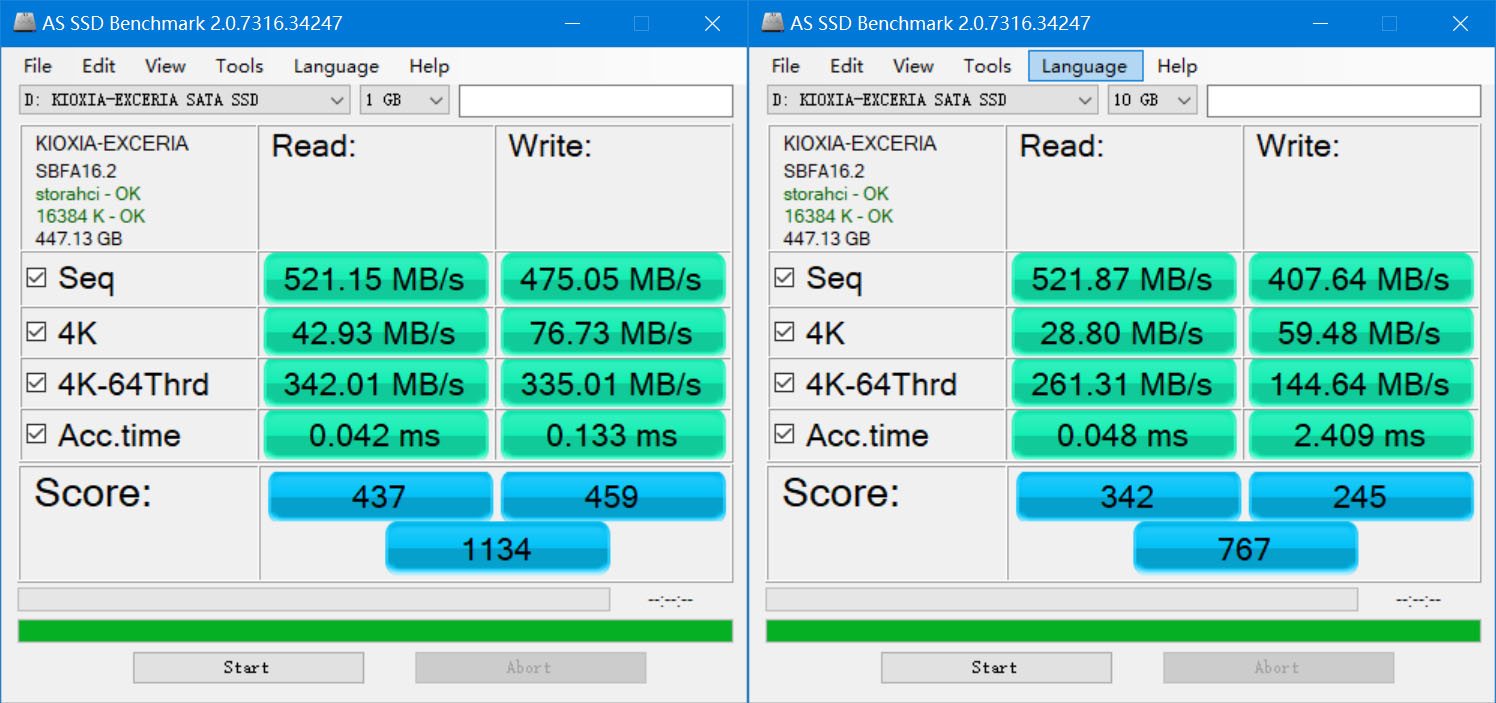Viewport: 1496px width, 703px height.
Task: Click the text field in left window
Action: pyautogui.click(x=596, y=100)
